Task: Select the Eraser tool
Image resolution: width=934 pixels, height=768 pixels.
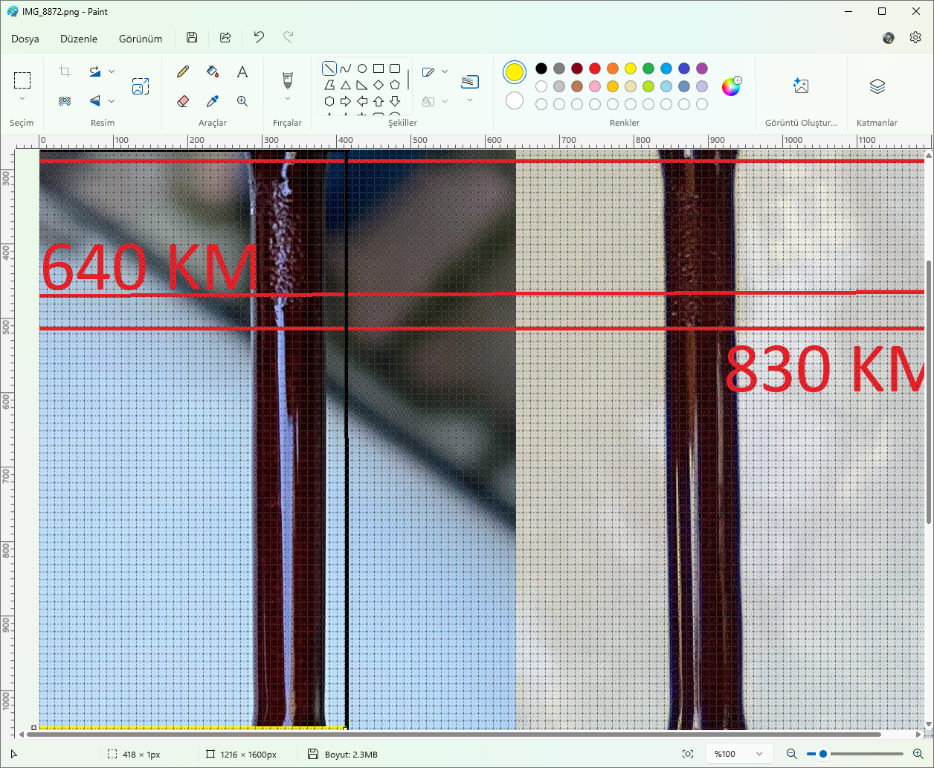Action: 183,101
